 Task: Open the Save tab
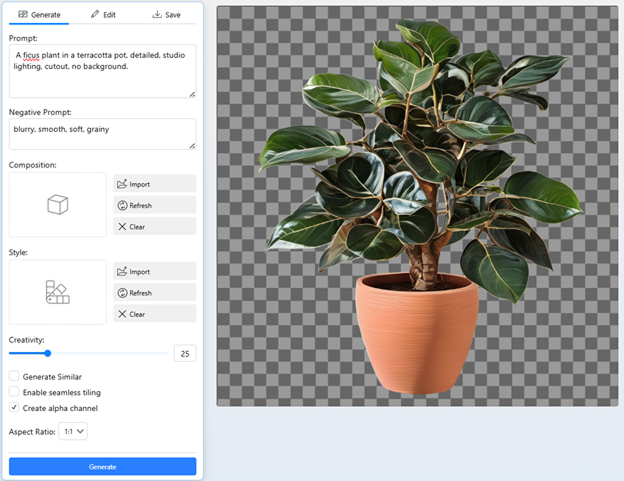[166, 15]
